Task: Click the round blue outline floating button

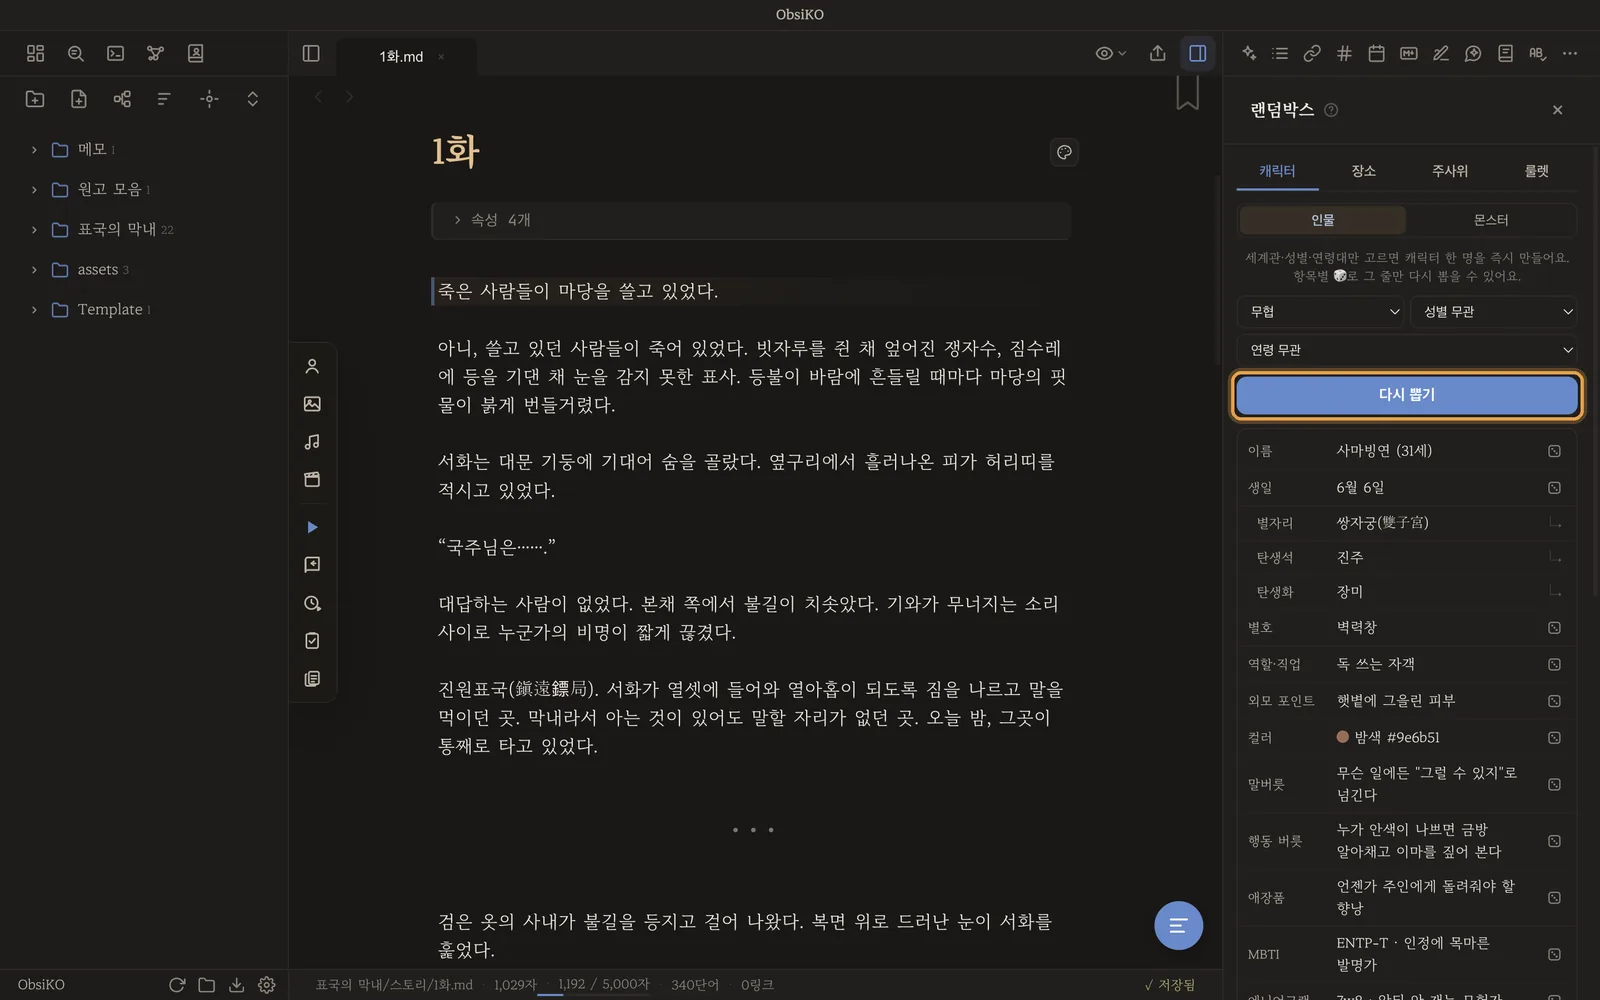Action: (1178, 926)
